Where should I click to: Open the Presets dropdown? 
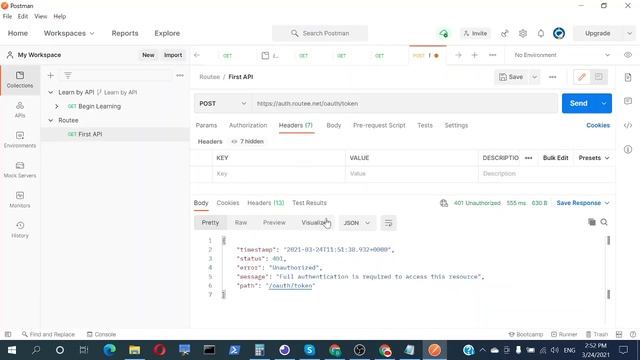click(594, 158)
